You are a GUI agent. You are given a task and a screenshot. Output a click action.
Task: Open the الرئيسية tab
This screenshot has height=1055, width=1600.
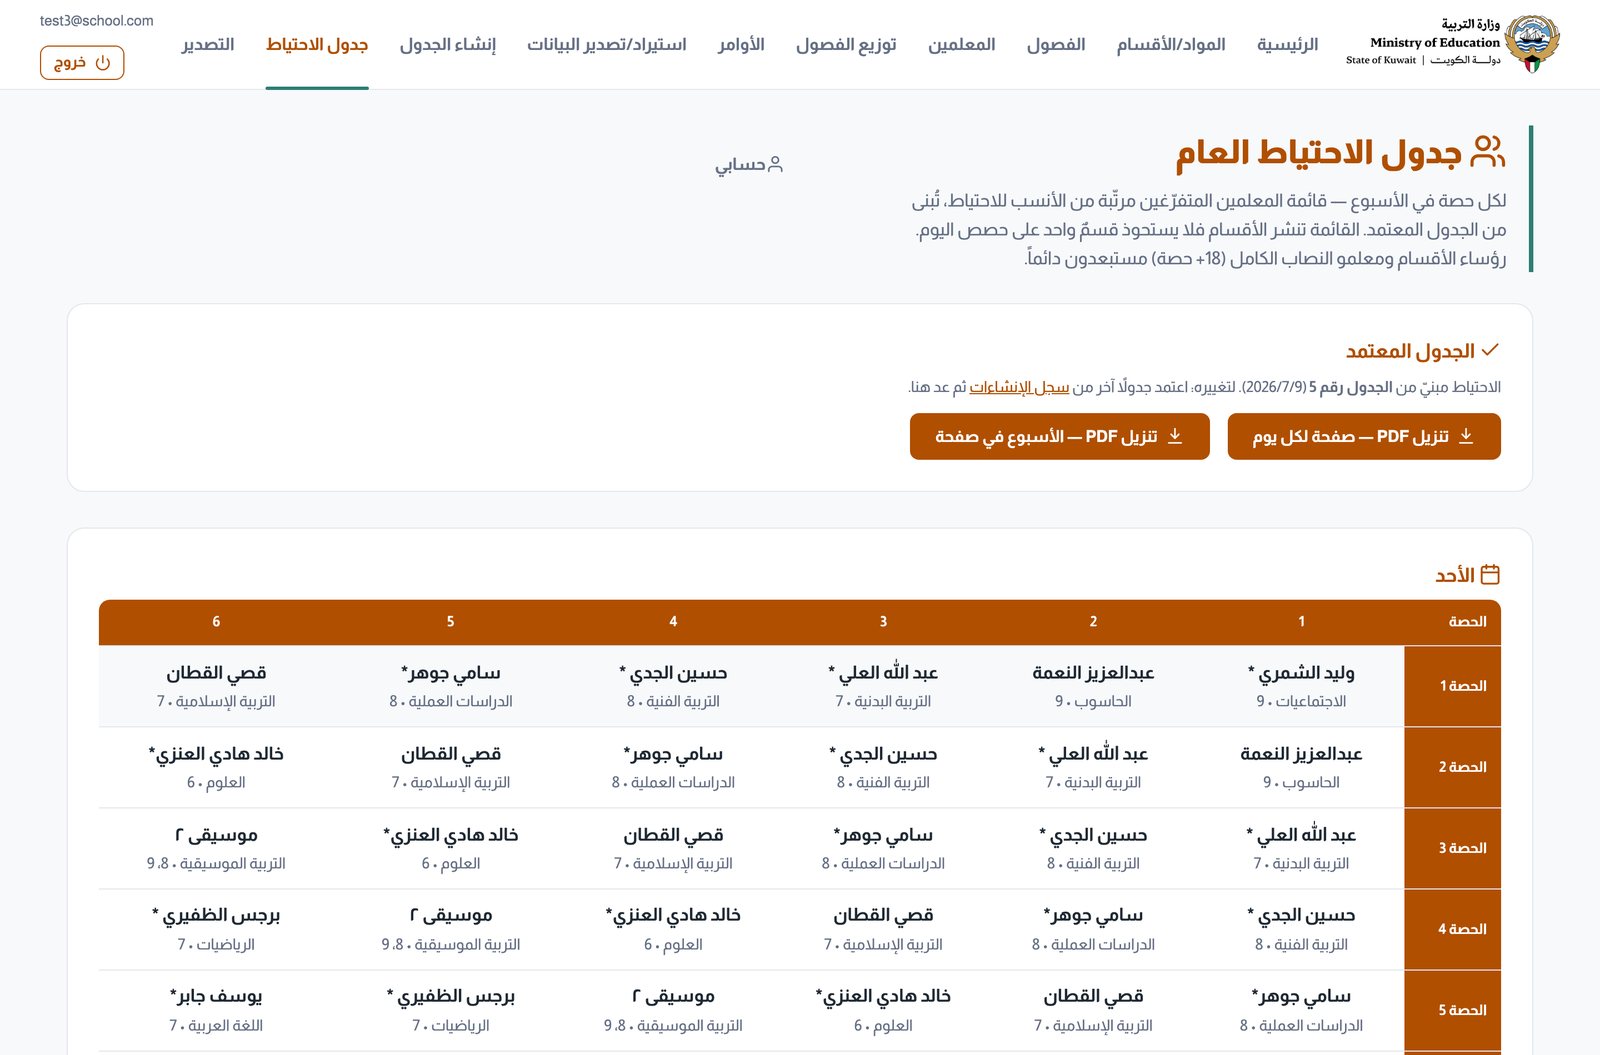click(1287, 45)
